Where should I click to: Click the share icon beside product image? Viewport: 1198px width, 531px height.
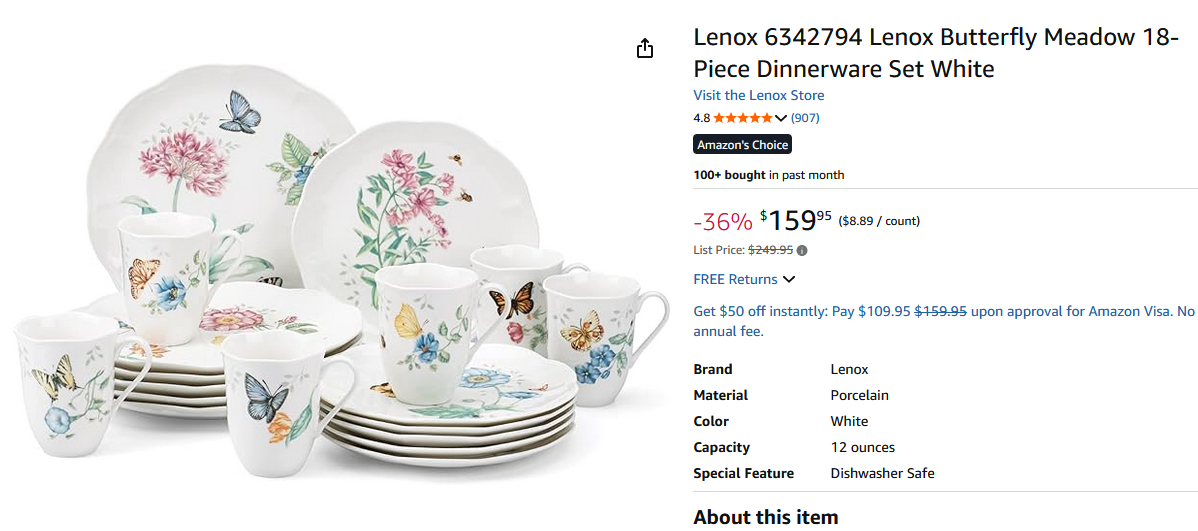pyautogui.click(x=645, y=48)
